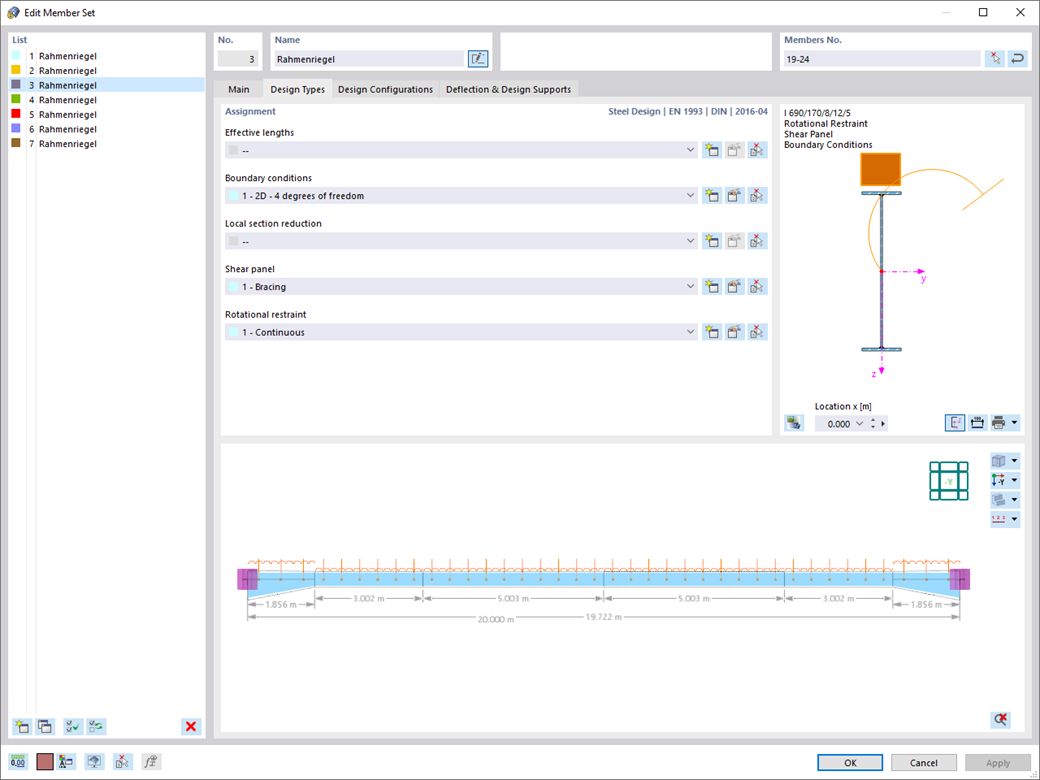Switch to Main tab

point(239,89)
